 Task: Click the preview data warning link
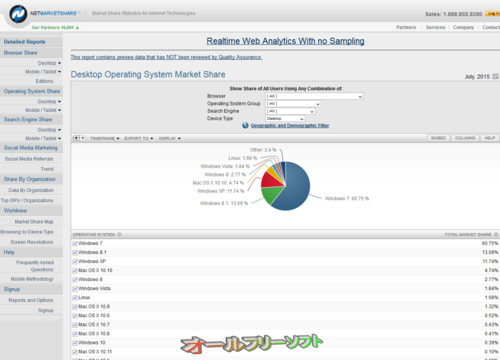pos(166,57)
